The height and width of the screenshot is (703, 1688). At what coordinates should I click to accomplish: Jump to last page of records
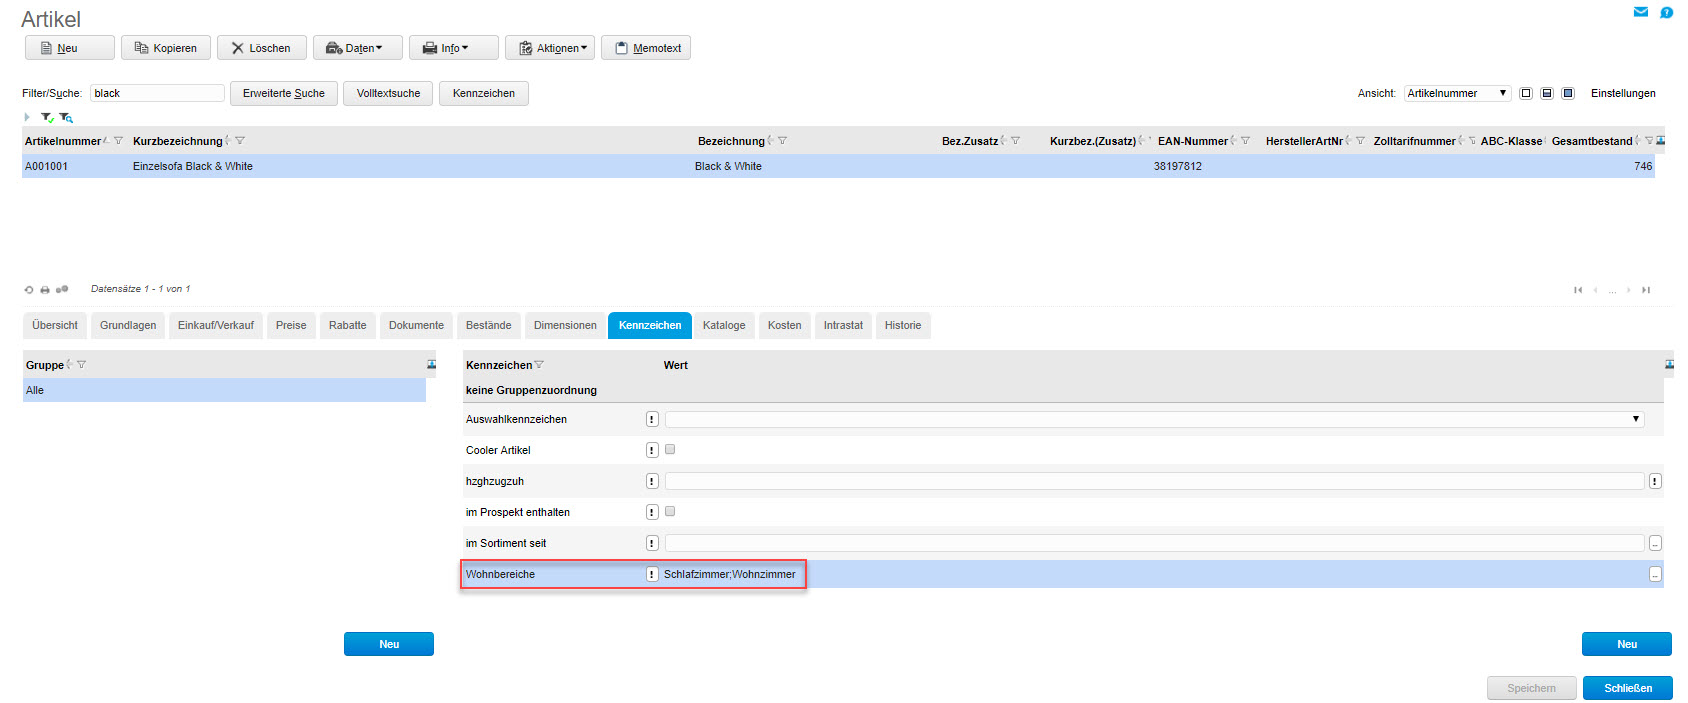[1645, 290]
